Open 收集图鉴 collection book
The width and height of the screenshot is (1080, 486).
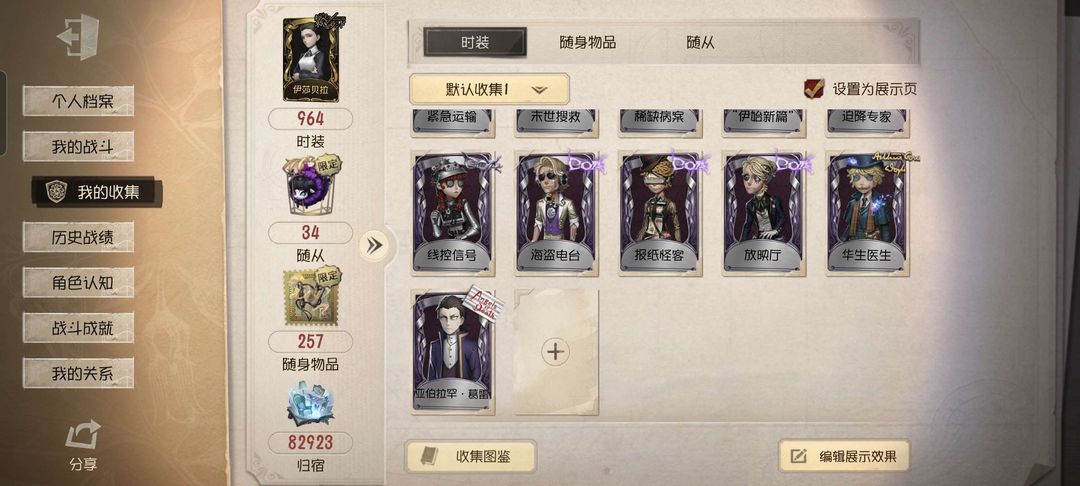[x=470, y=456]
